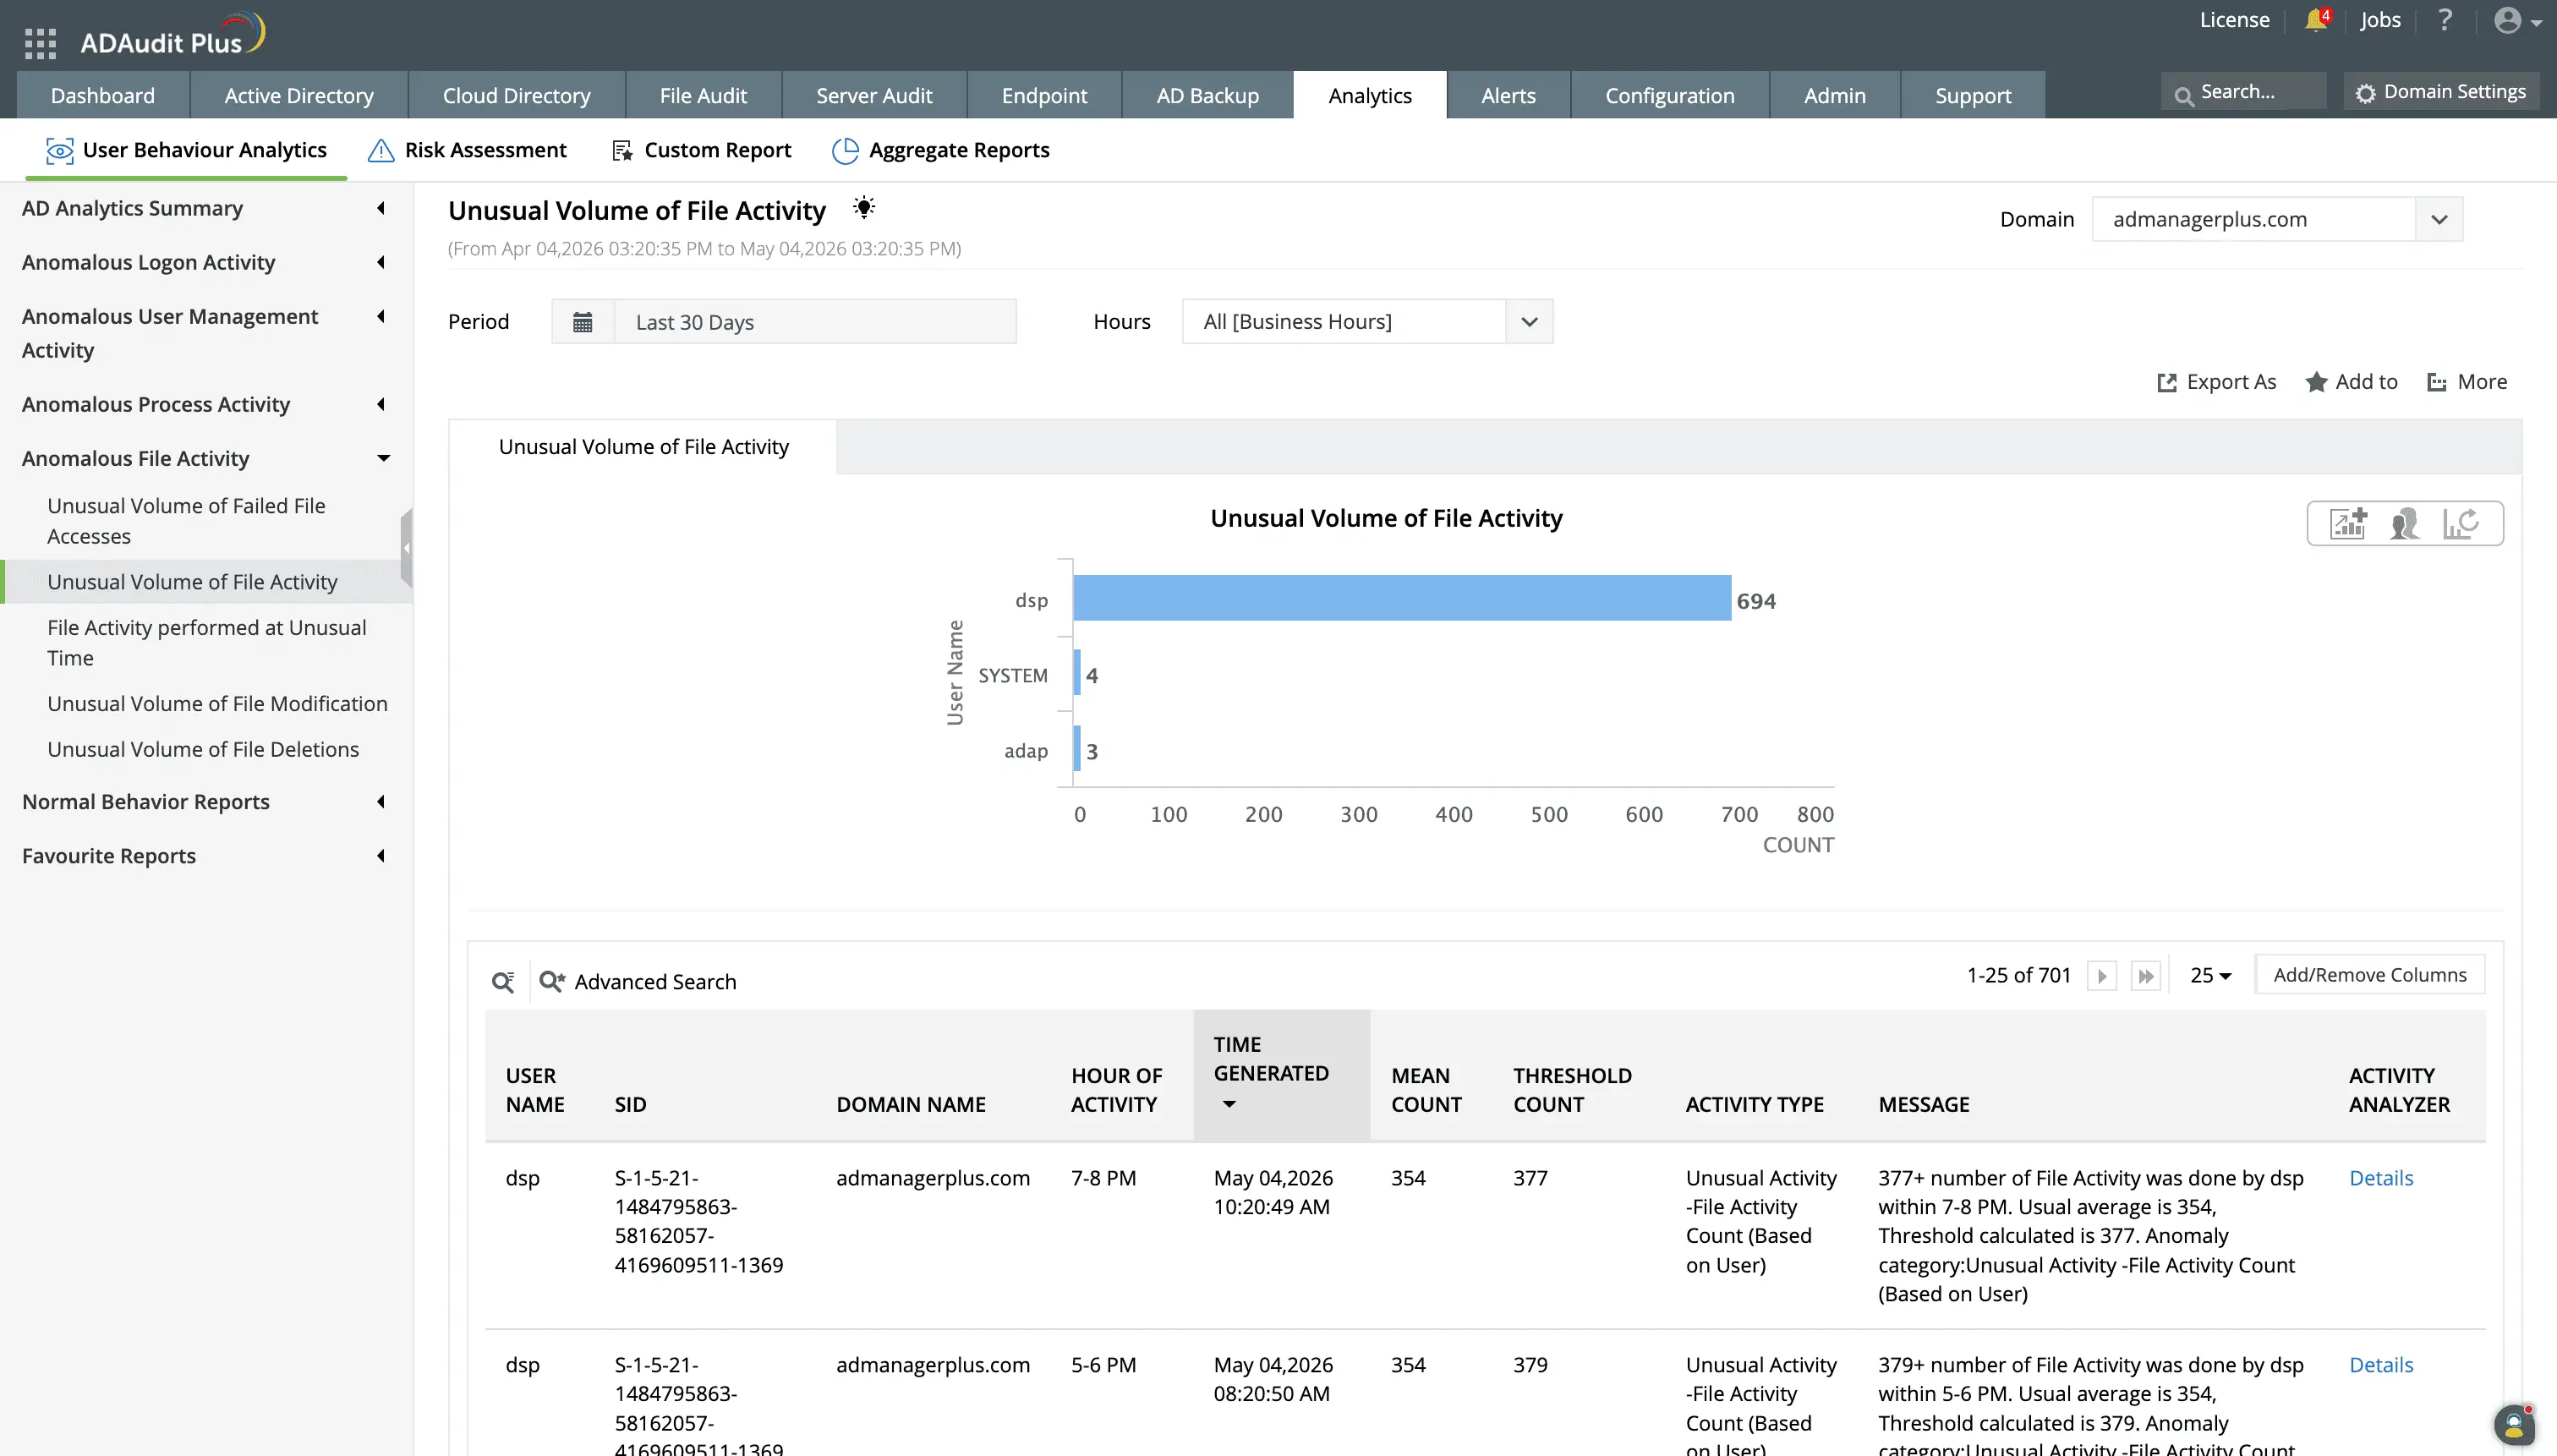Switch to the Alerts tab
The width and height of the screenshot is (2557, 1456).
click(1508, 95)
